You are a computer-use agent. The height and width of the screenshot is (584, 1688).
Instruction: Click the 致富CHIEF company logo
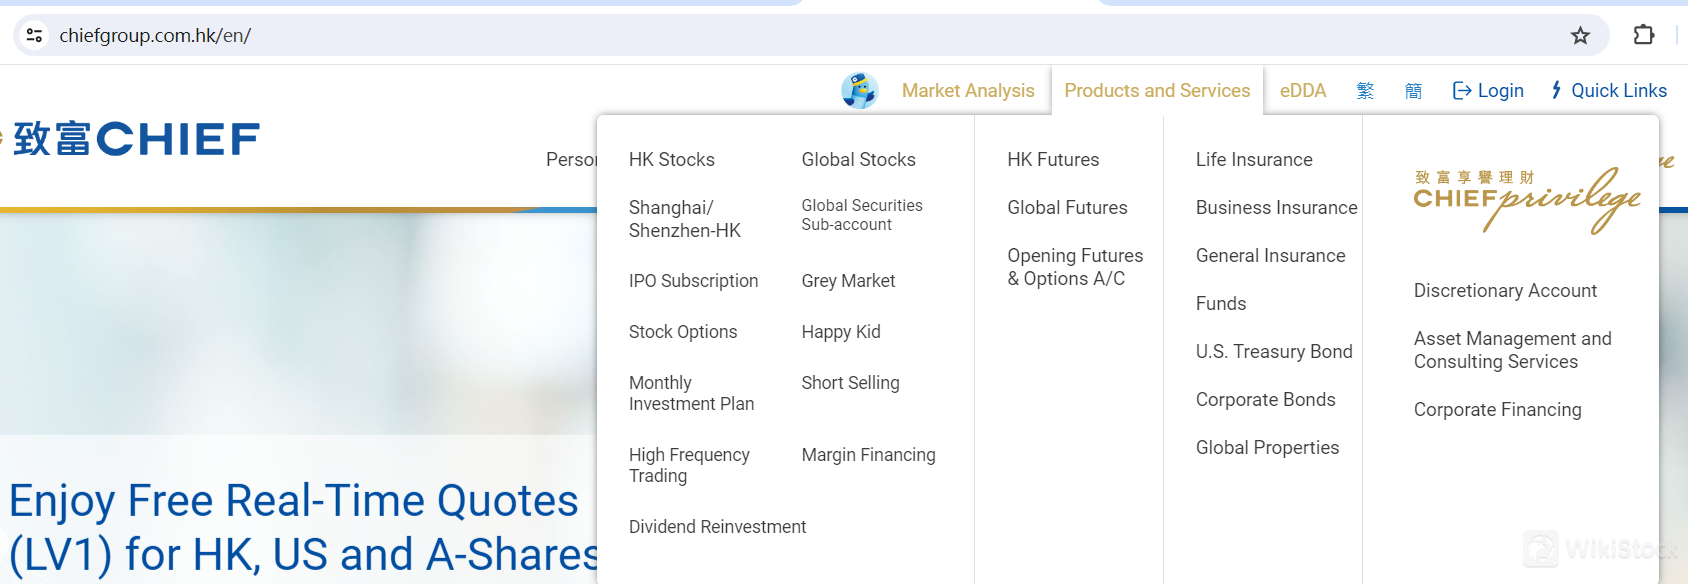tap(130, 139)
